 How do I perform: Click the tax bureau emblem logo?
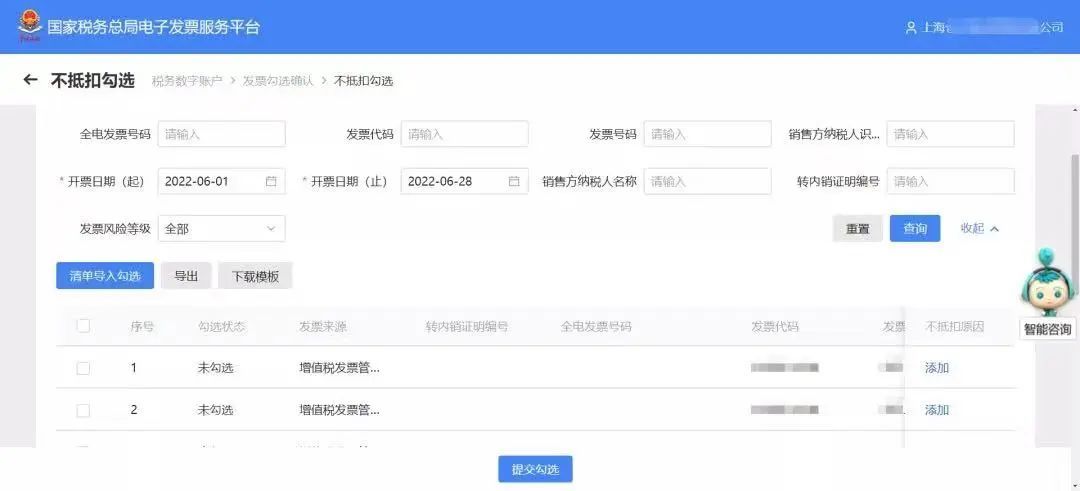[30, 27]
